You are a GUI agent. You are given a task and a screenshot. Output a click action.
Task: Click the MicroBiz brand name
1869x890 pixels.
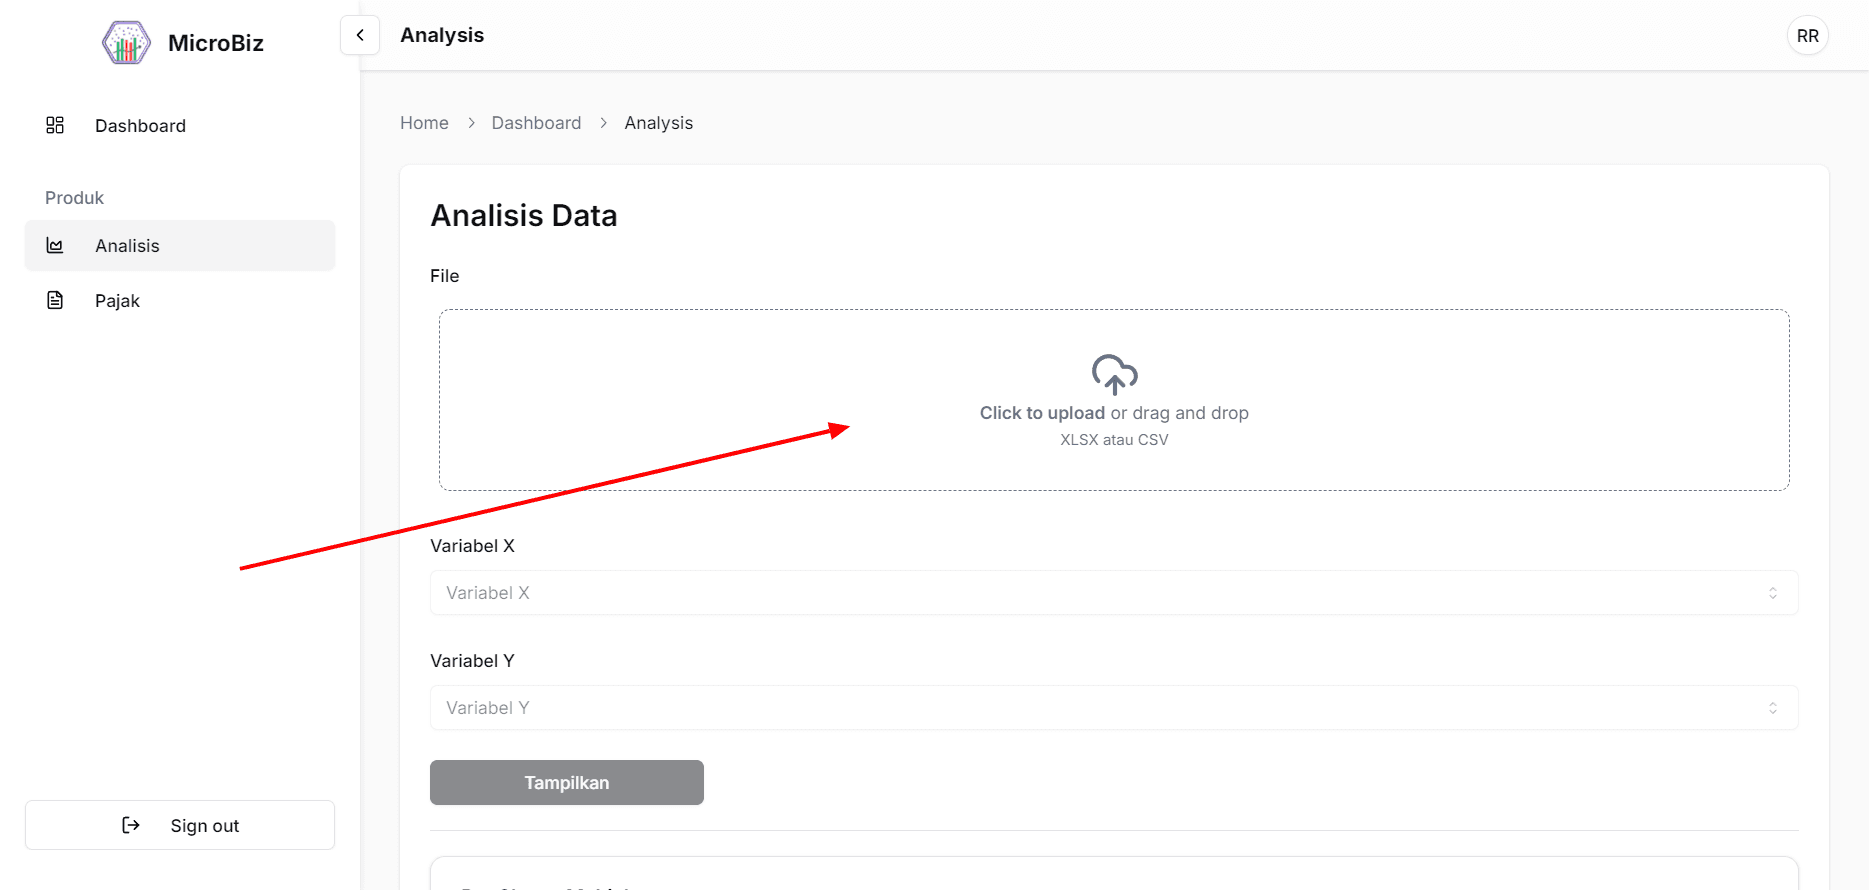(x=216, y=43)
